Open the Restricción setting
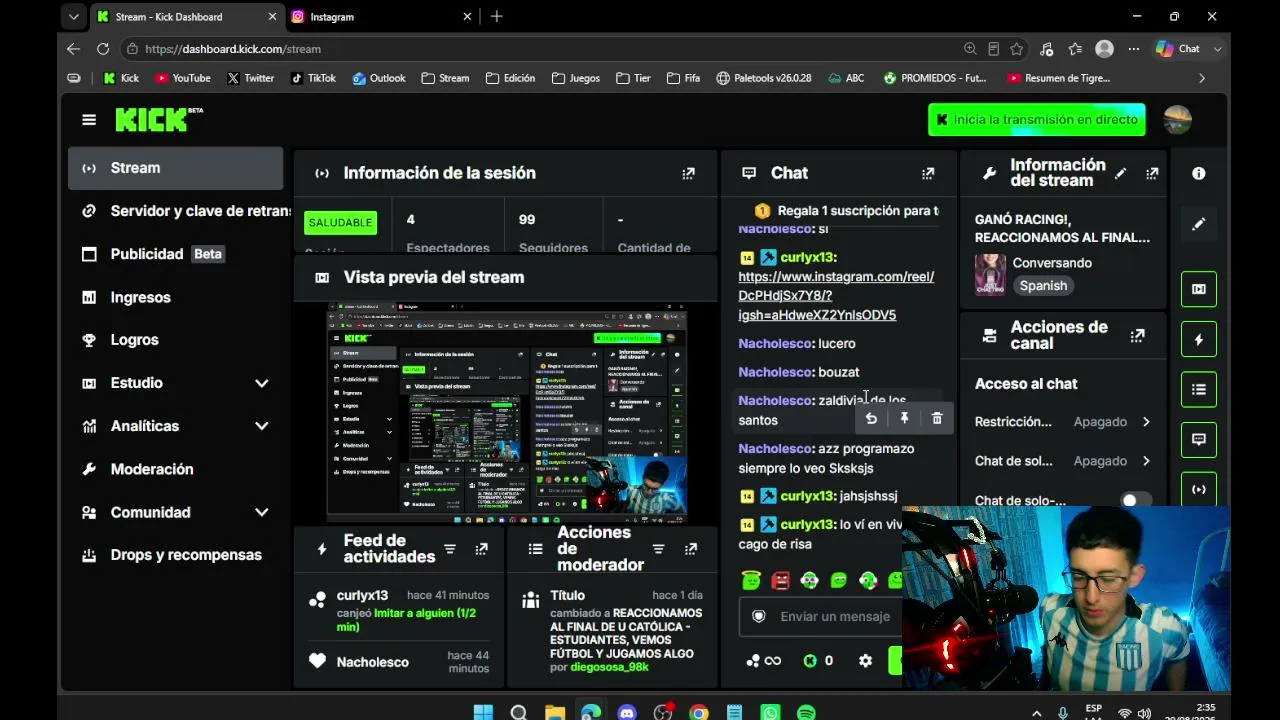Image resolution: width=1280 pixels, height=720 pixels. pyautogui.click(x=1063, y=422)
